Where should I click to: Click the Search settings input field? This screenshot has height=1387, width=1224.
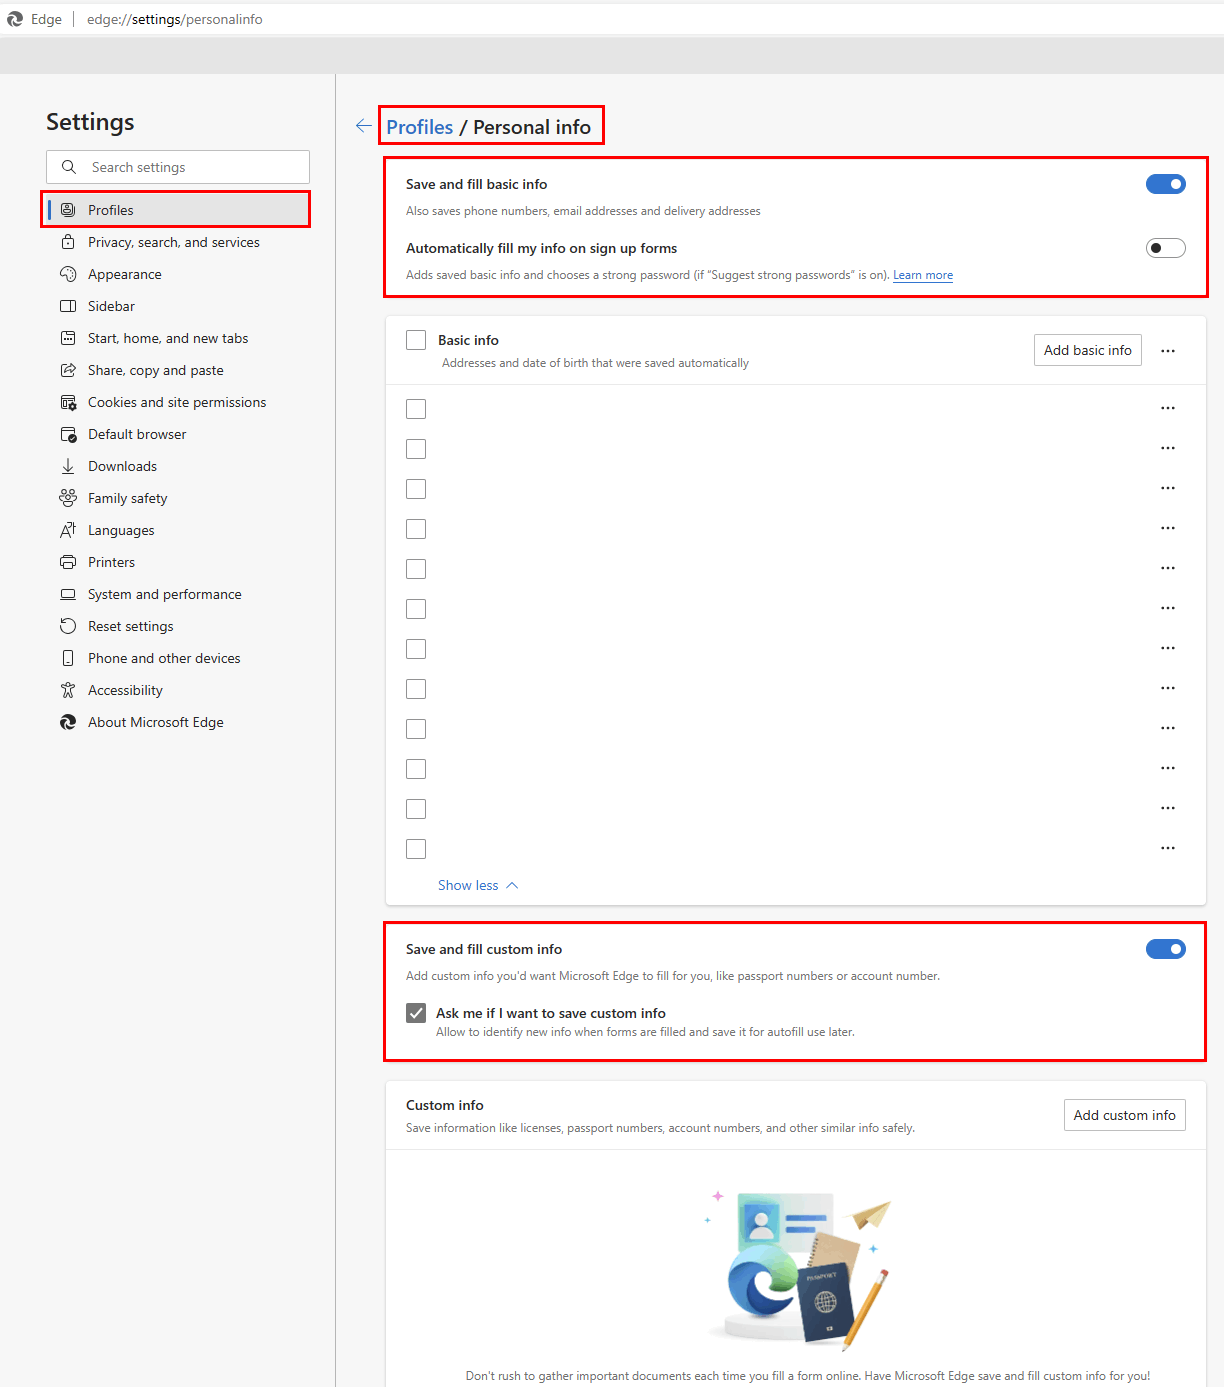(x=178, y=167)
